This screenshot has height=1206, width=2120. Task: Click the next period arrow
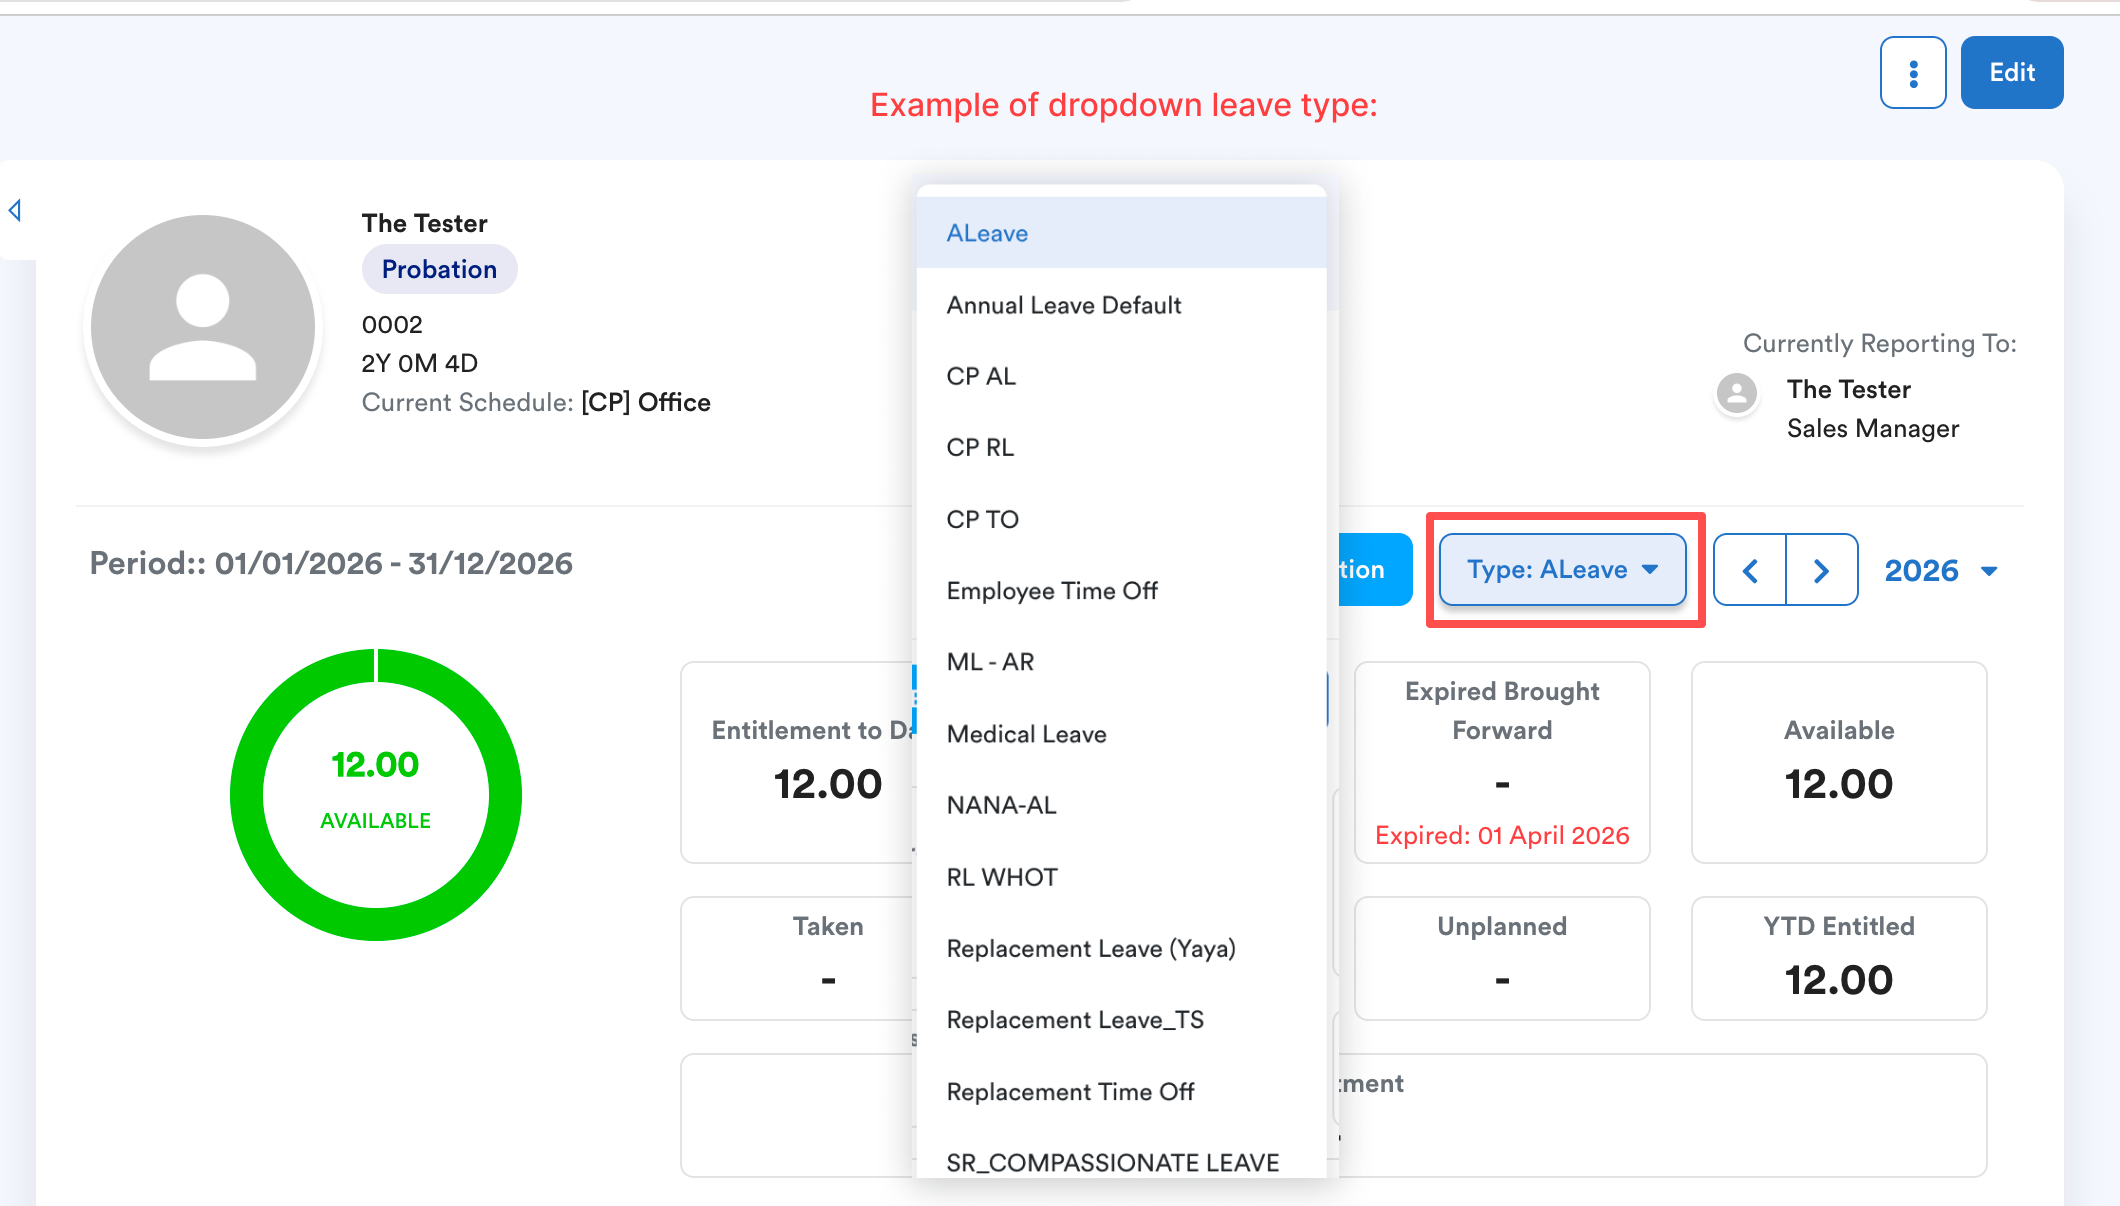(x=1821, y=570)
